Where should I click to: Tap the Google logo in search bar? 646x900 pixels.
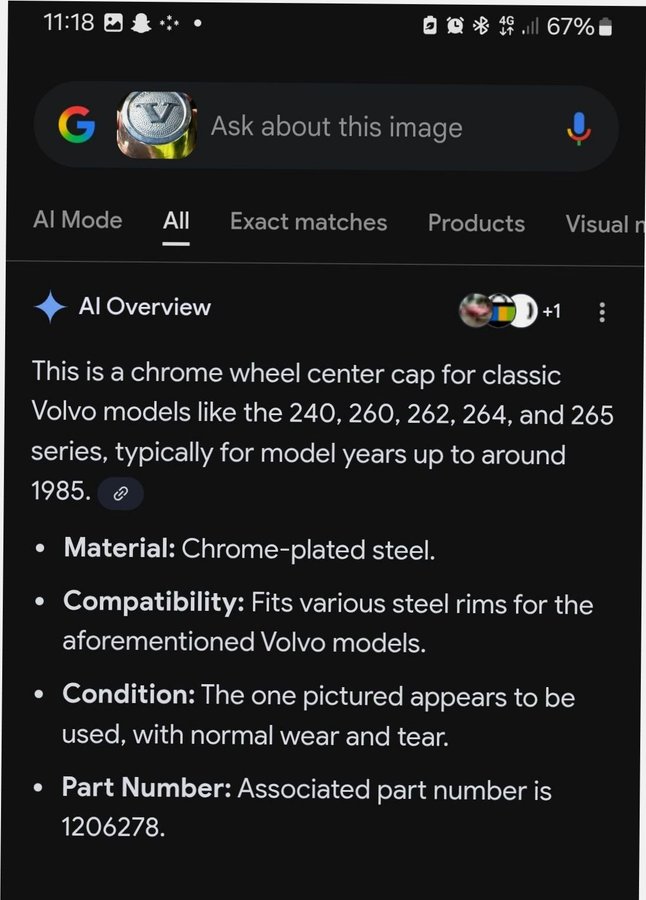[77, 126]
